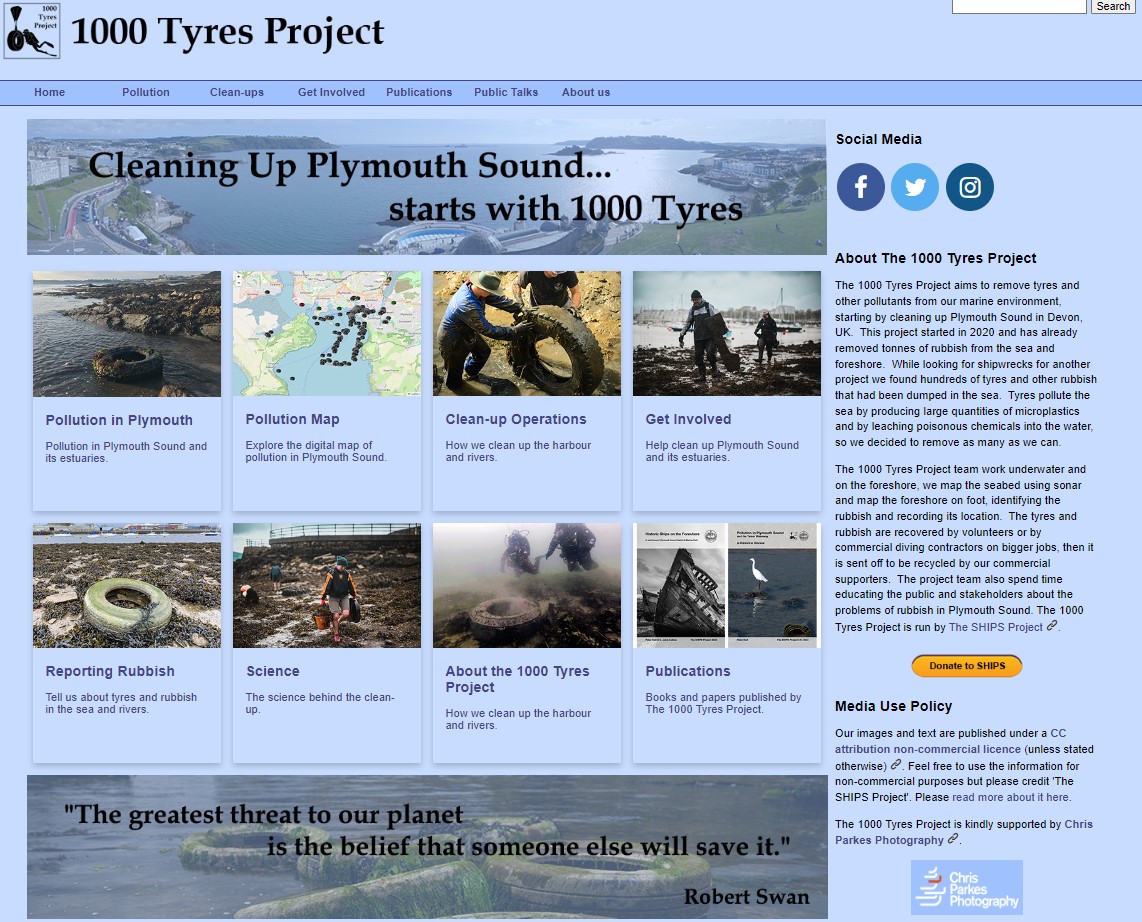Click the Chris Parkes Photography logo

[966, 887]
